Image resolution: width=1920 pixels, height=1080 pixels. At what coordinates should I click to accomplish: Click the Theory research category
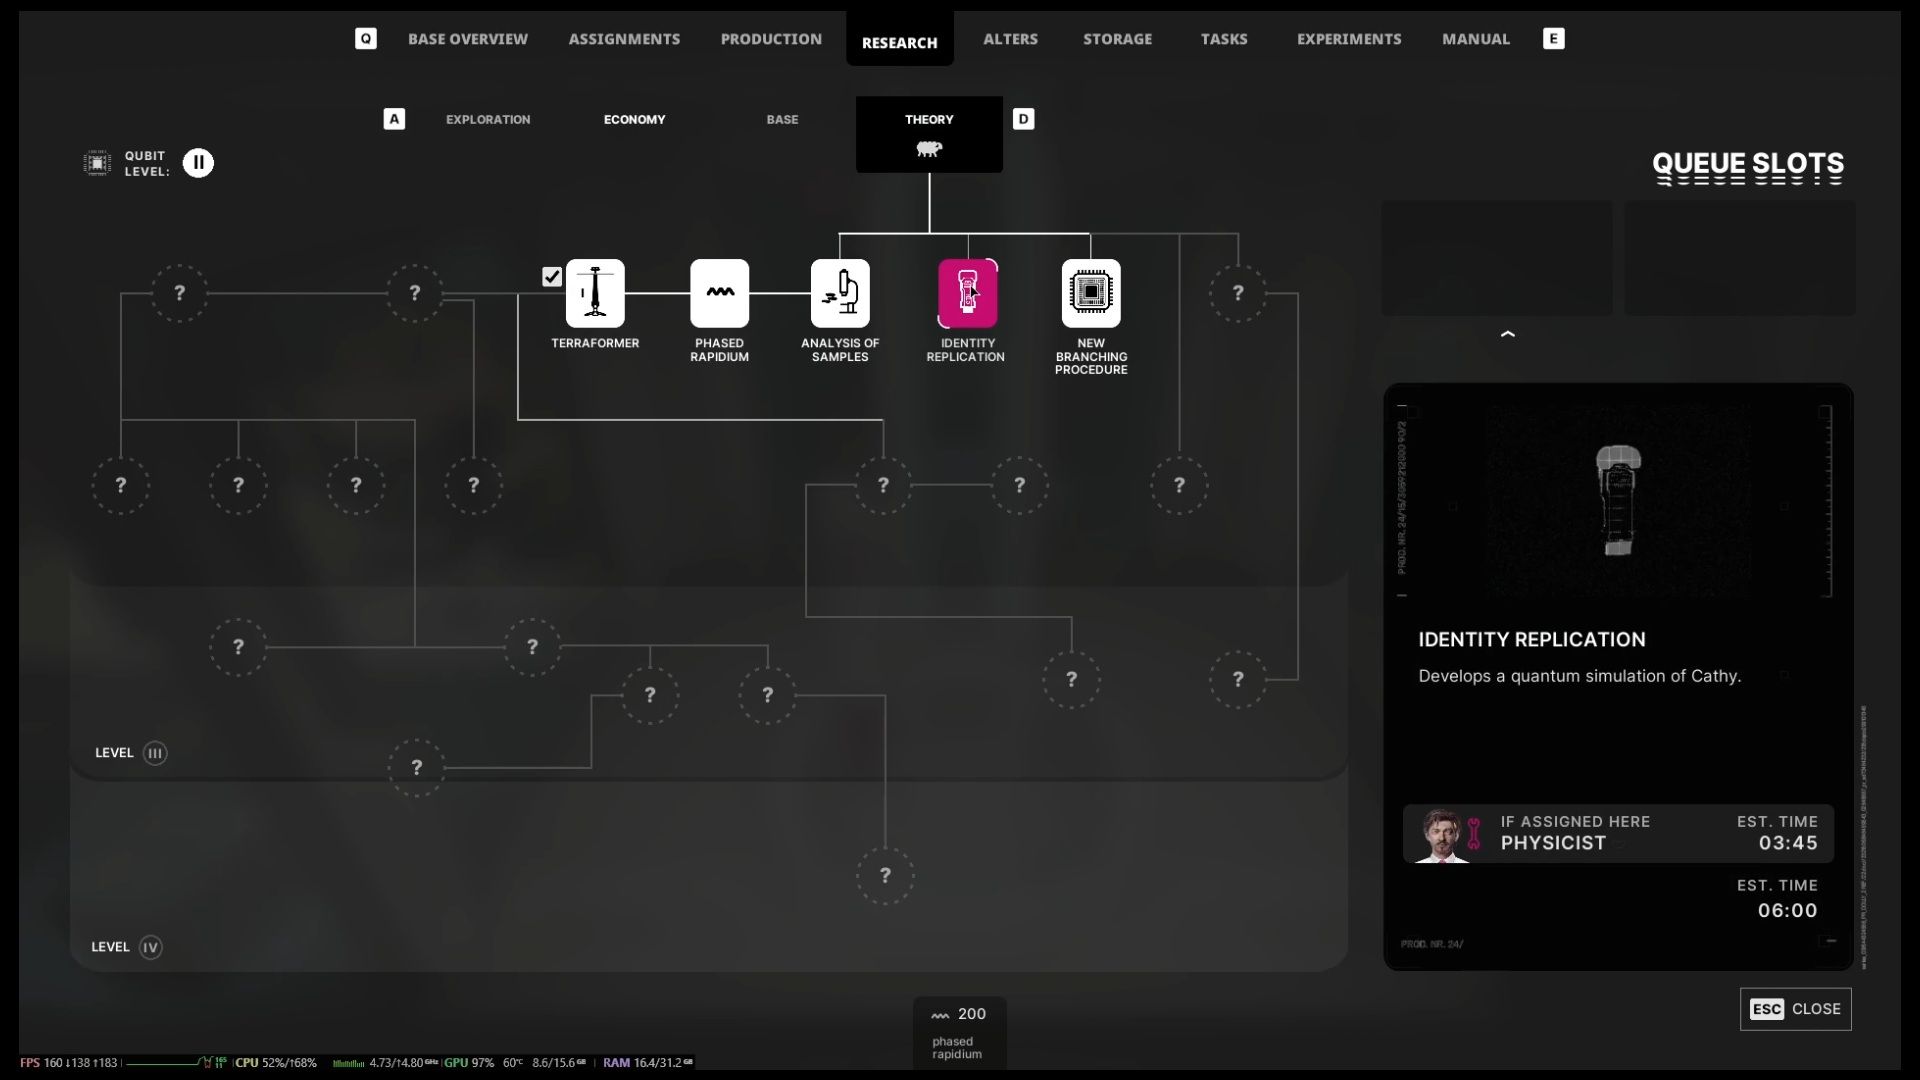tap(929, 134)
